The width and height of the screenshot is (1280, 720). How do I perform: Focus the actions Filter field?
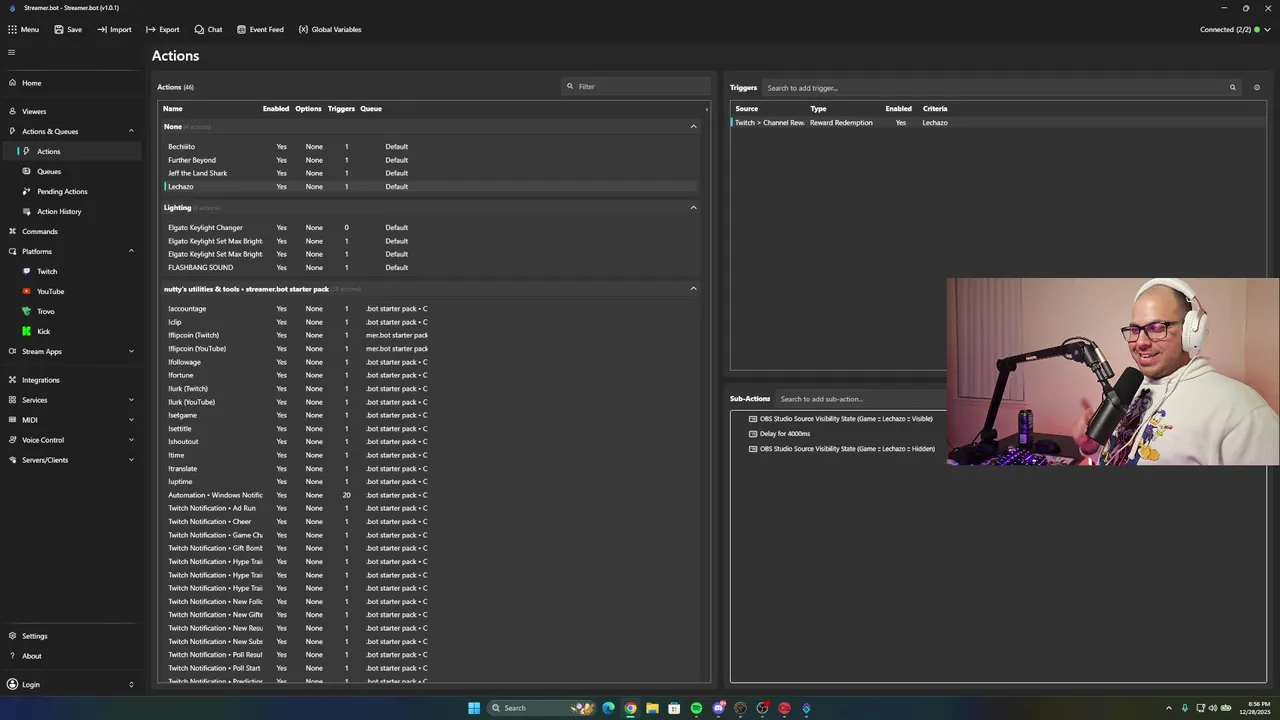(x=635, y=86)
